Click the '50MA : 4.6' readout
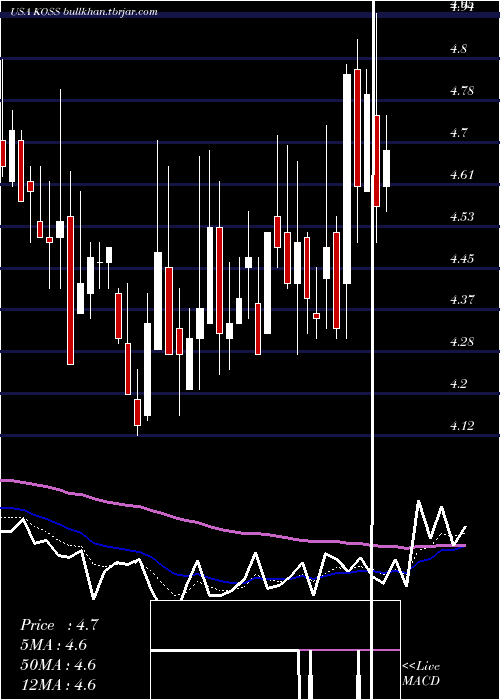The image size is (500, 700). pos(58,665)
